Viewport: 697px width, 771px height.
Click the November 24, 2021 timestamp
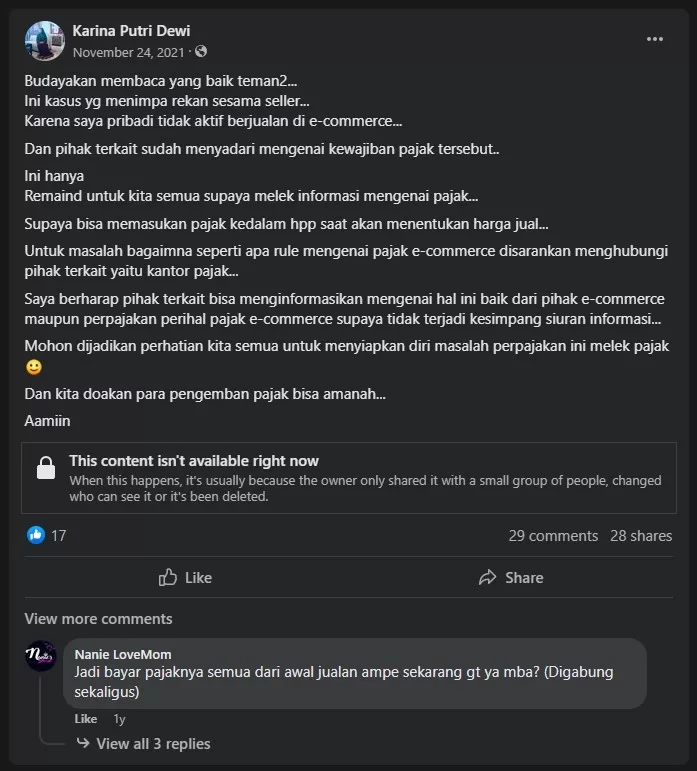pyautogui.click(x=128, y=52)
